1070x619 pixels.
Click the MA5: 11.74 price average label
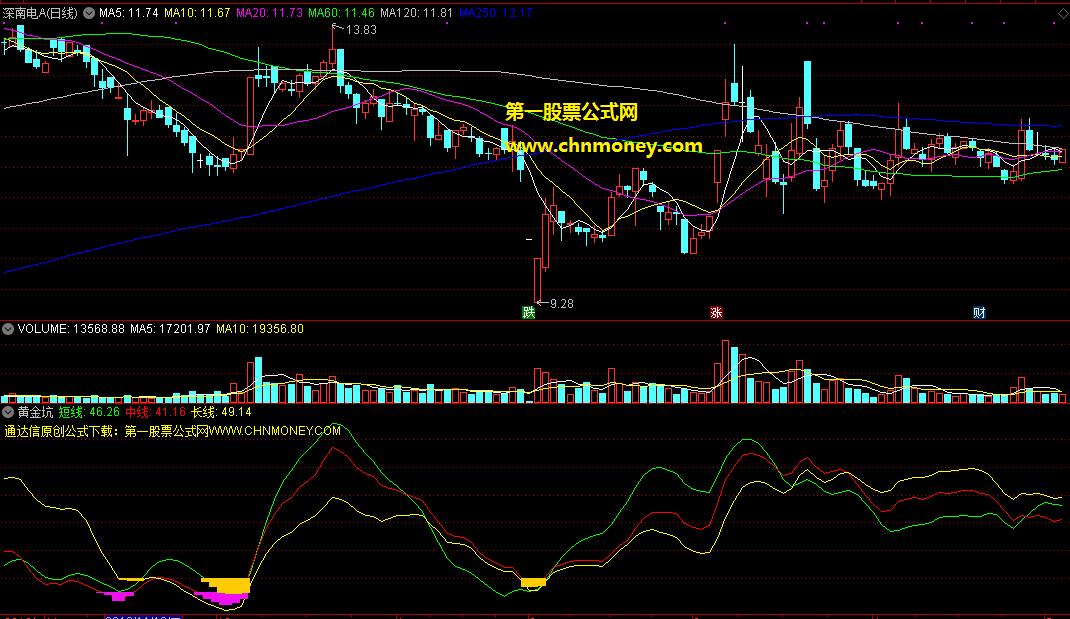[x=128, y=13]
